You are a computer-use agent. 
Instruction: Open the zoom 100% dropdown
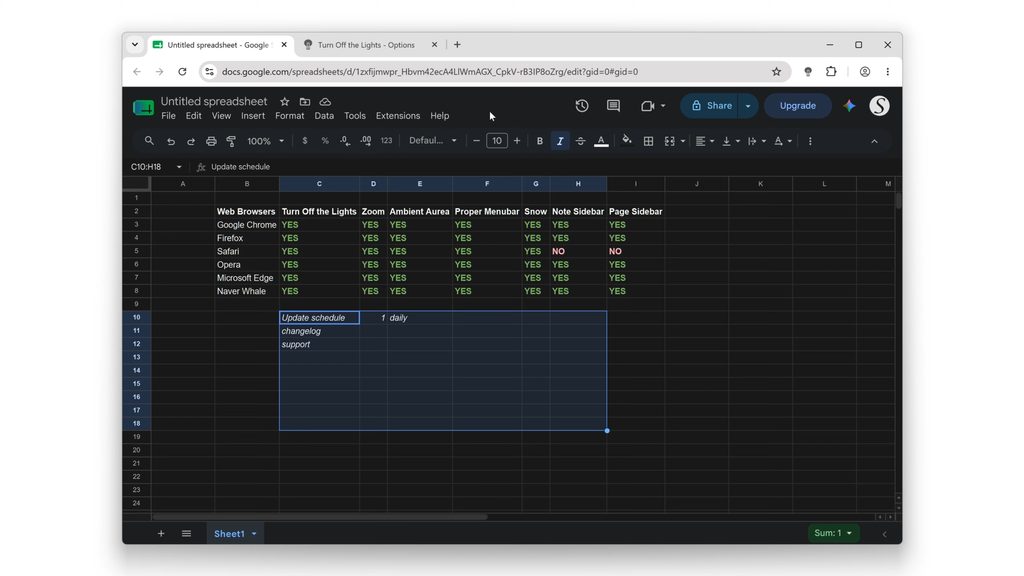[265, 141]
